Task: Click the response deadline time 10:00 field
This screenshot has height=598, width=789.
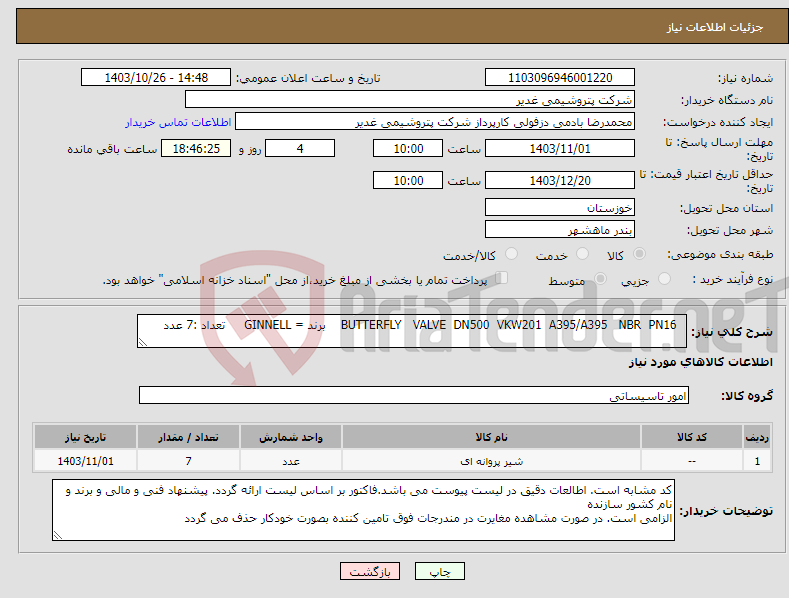Action: tap(408, 148)
